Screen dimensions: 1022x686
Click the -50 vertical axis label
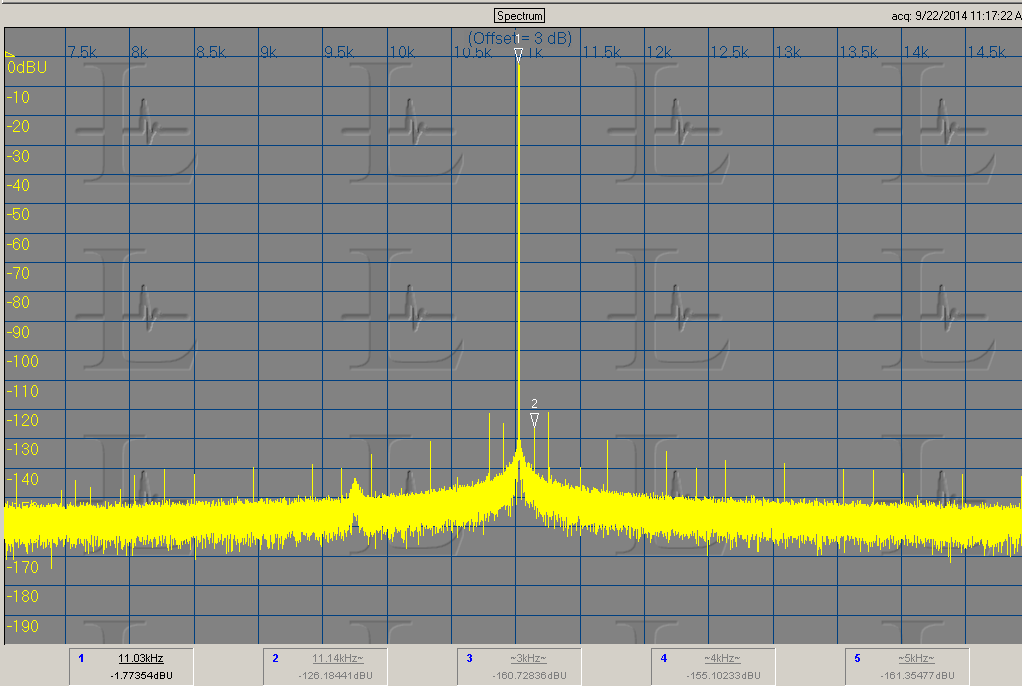tap(18, 215)
